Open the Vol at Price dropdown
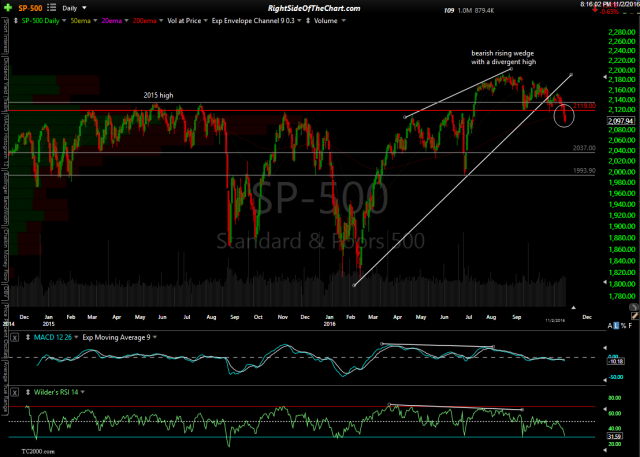 coord(205,20)
